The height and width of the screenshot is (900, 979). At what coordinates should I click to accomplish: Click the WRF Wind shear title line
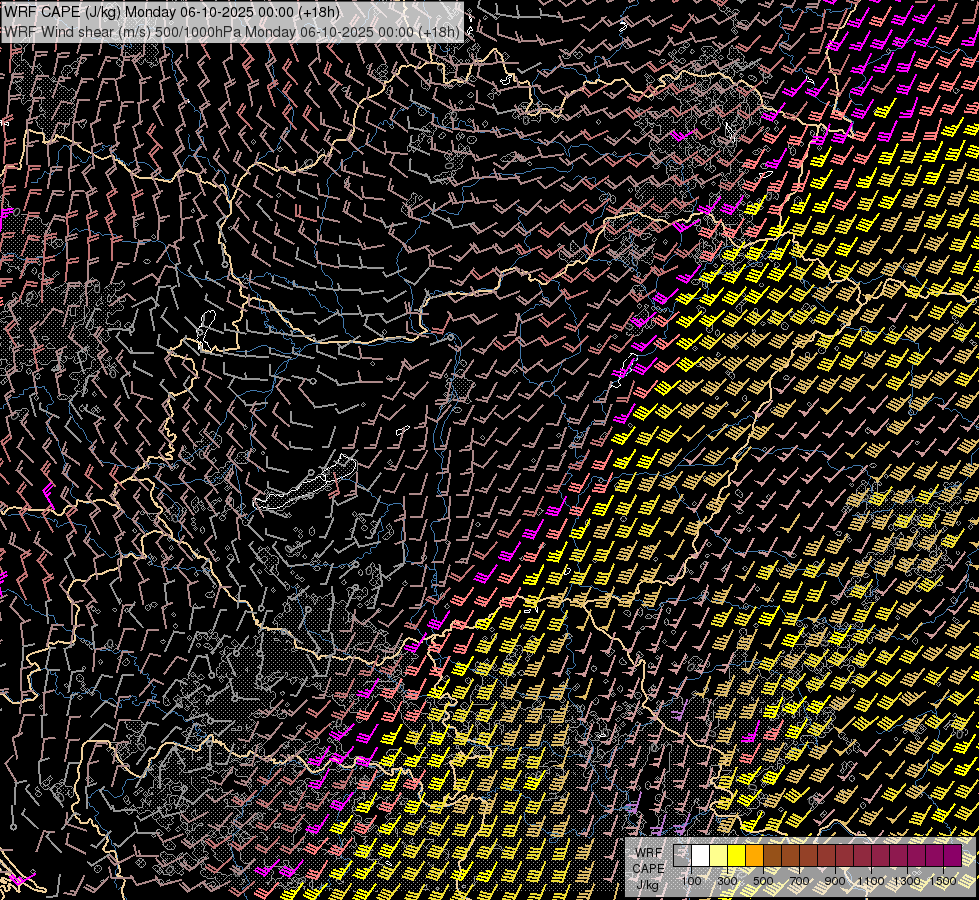pyautogui.click(x=232, y=31)
